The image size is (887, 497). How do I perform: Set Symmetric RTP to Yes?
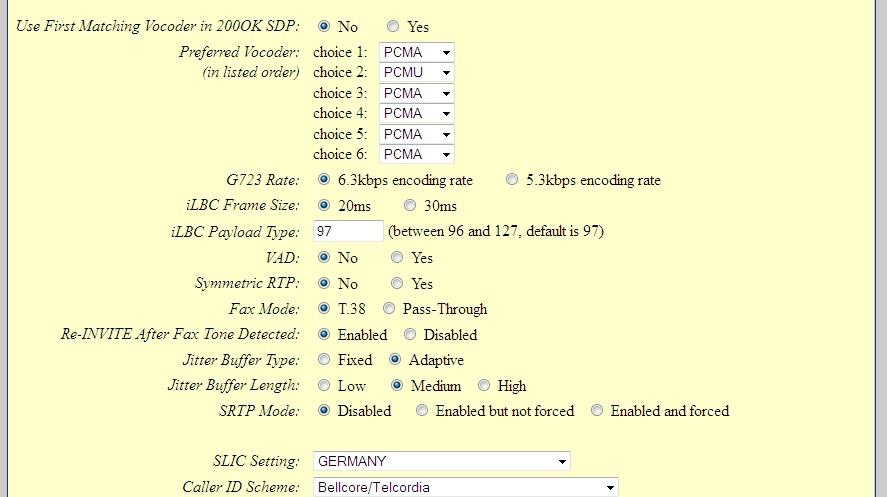[x=397, y=283]
